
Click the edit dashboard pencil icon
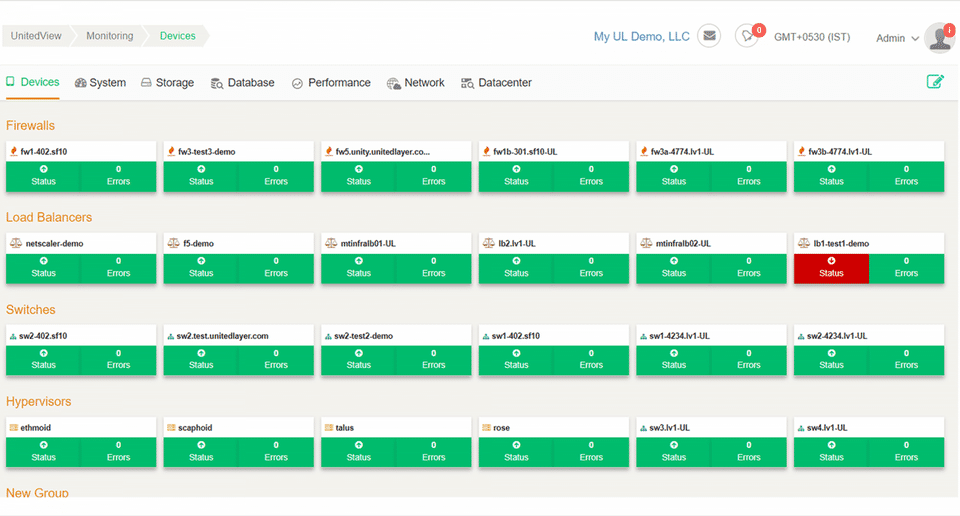click(935, 81)
